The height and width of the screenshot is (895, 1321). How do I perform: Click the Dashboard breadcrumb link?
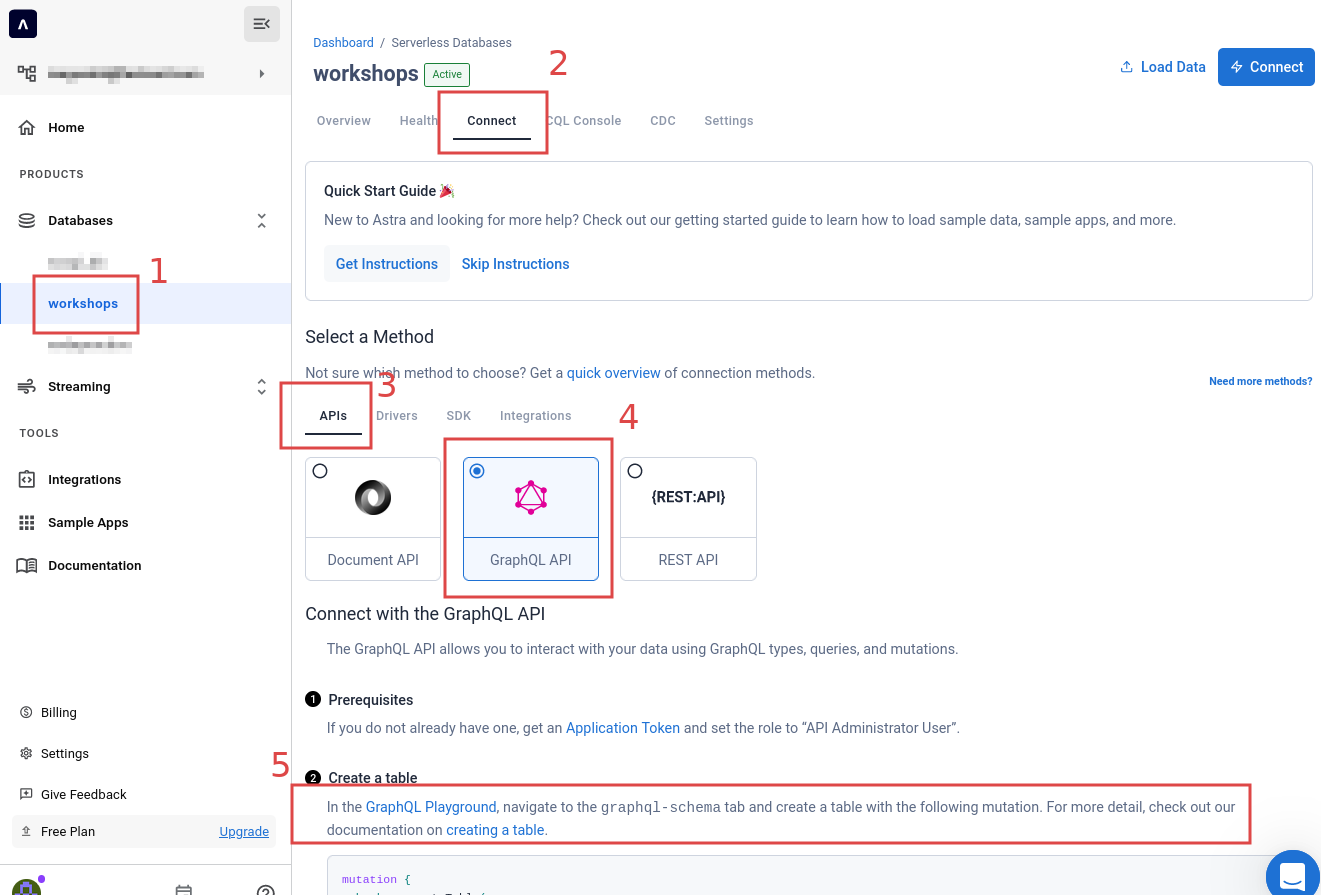click(343, 43)
